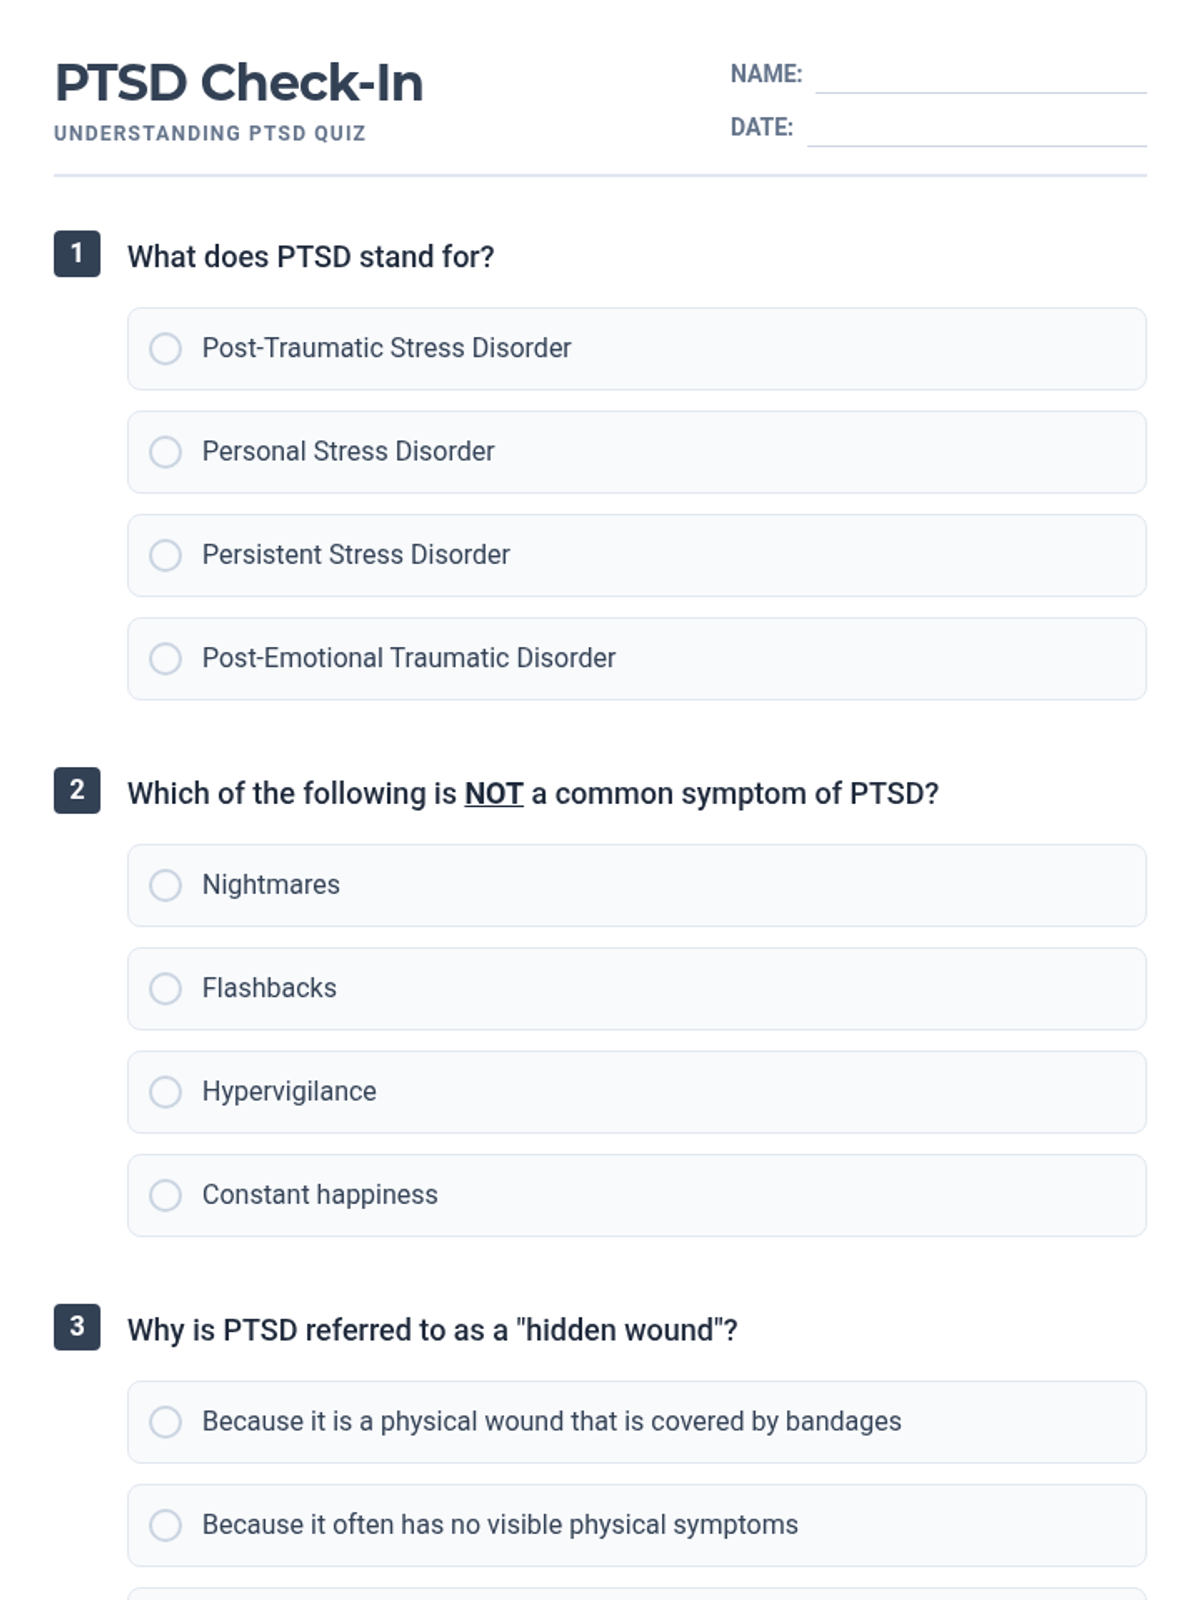Screen dimensions: 1200x1600
Task: Click the PTSD Check-In title
Action: (x=239, y=83)
